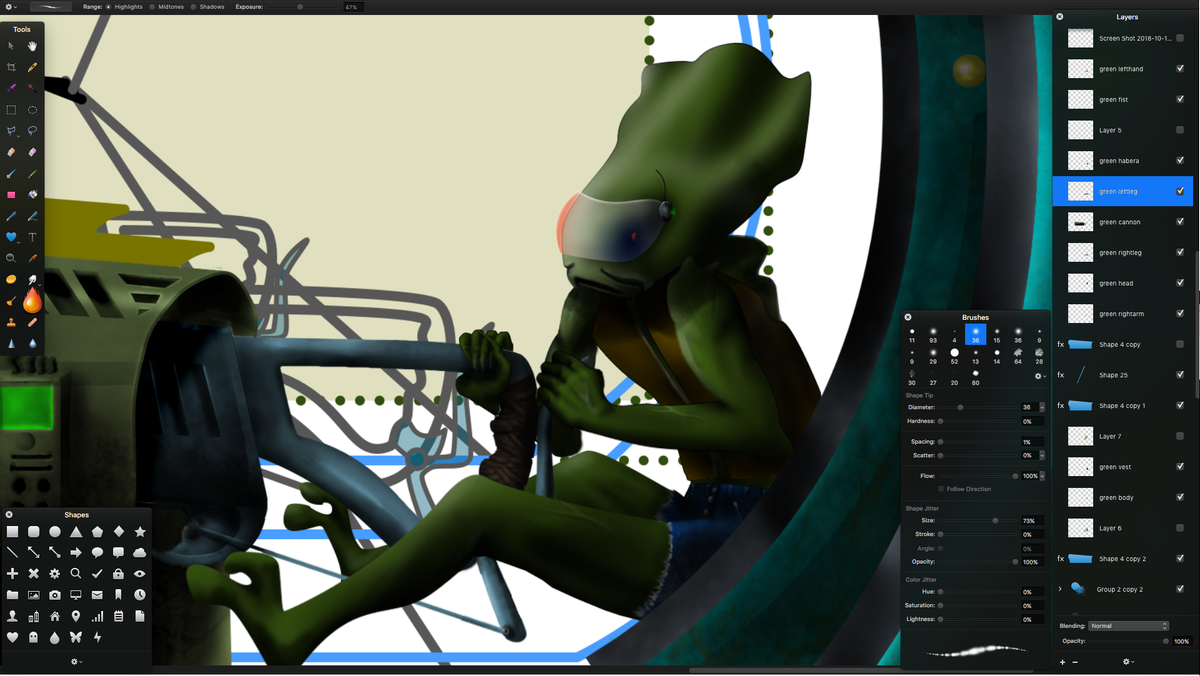Select the Rectangular Marquee tool
1200x676 pixels.
coord(11,110)
